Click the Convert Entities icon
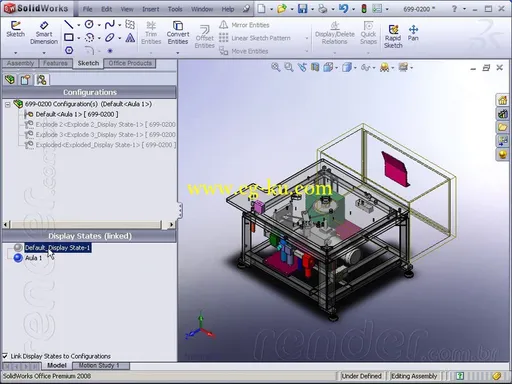Image resolution: width=512 pixels, height=384 pixels. coord(178,33)
